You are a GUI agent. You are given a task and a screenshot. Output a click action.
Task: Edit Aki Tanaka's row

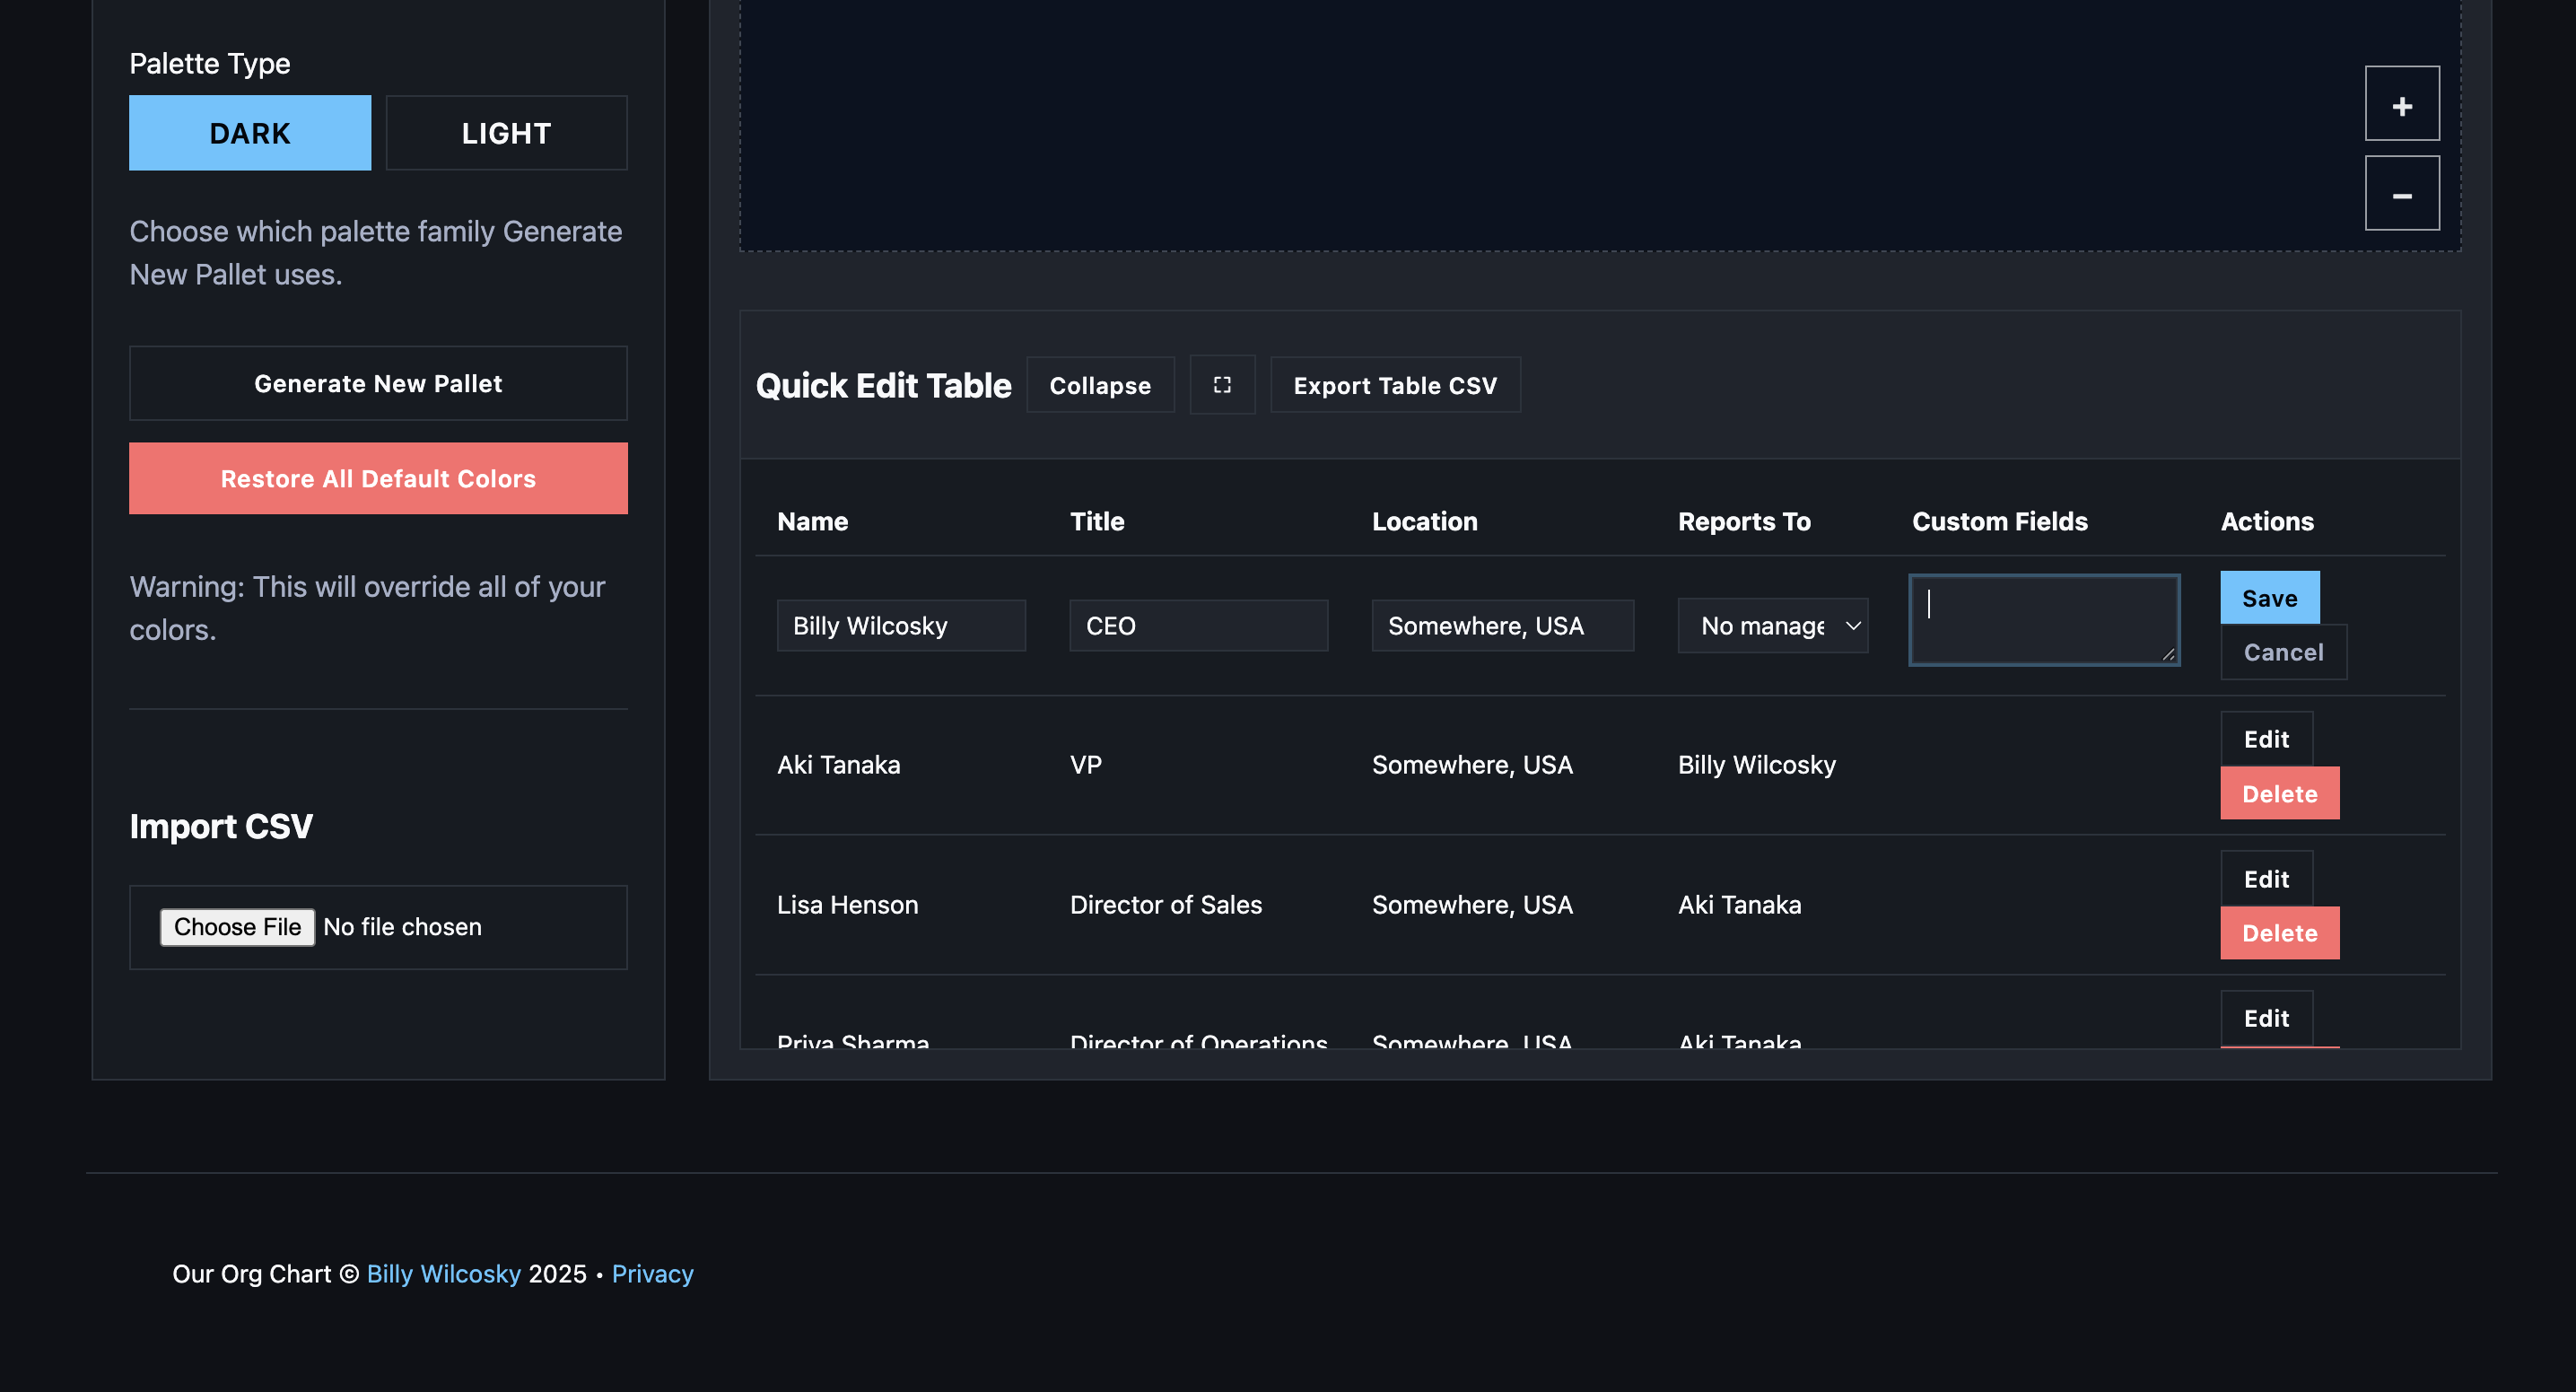coord(2266,739)
